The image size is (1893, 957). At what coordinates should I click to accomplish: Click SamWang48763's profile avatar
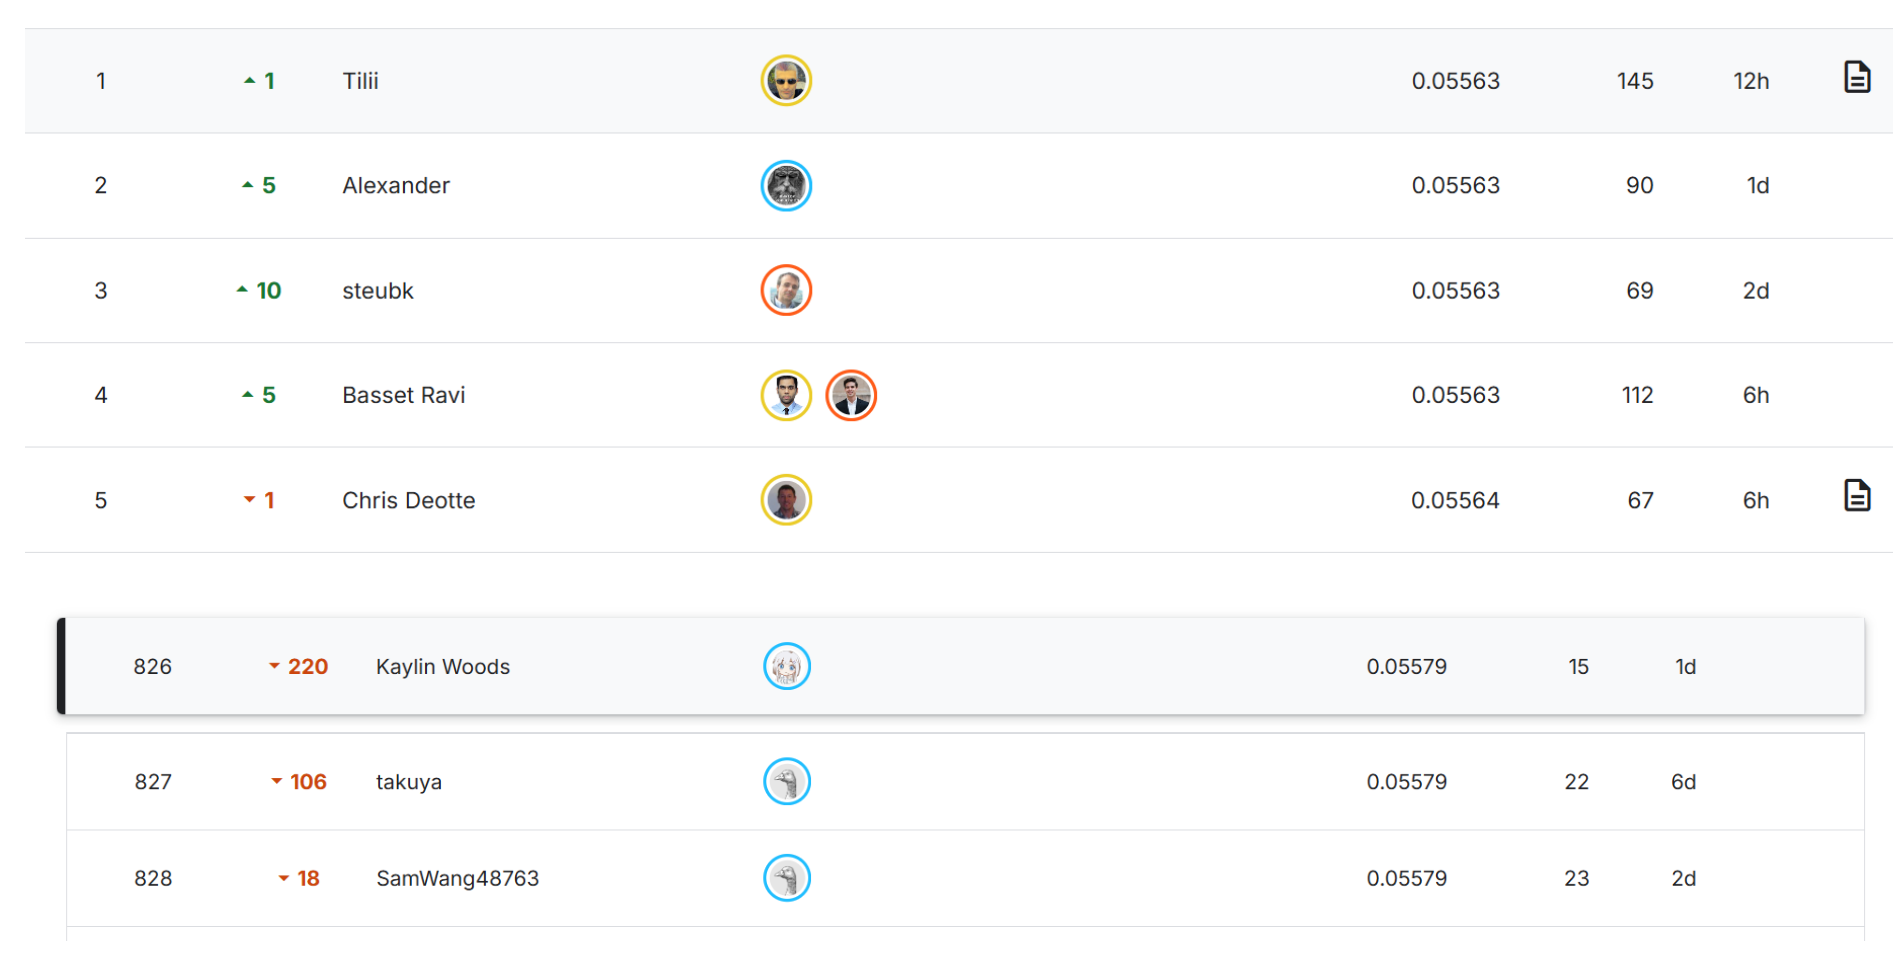(787, 878)
